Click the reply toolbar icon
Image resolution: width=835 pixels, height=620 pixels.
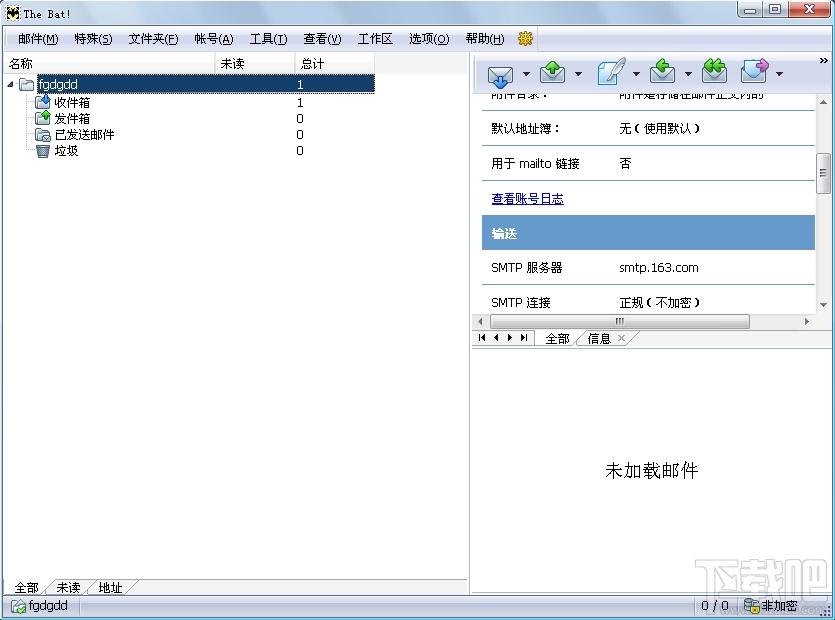pos(662,72)
